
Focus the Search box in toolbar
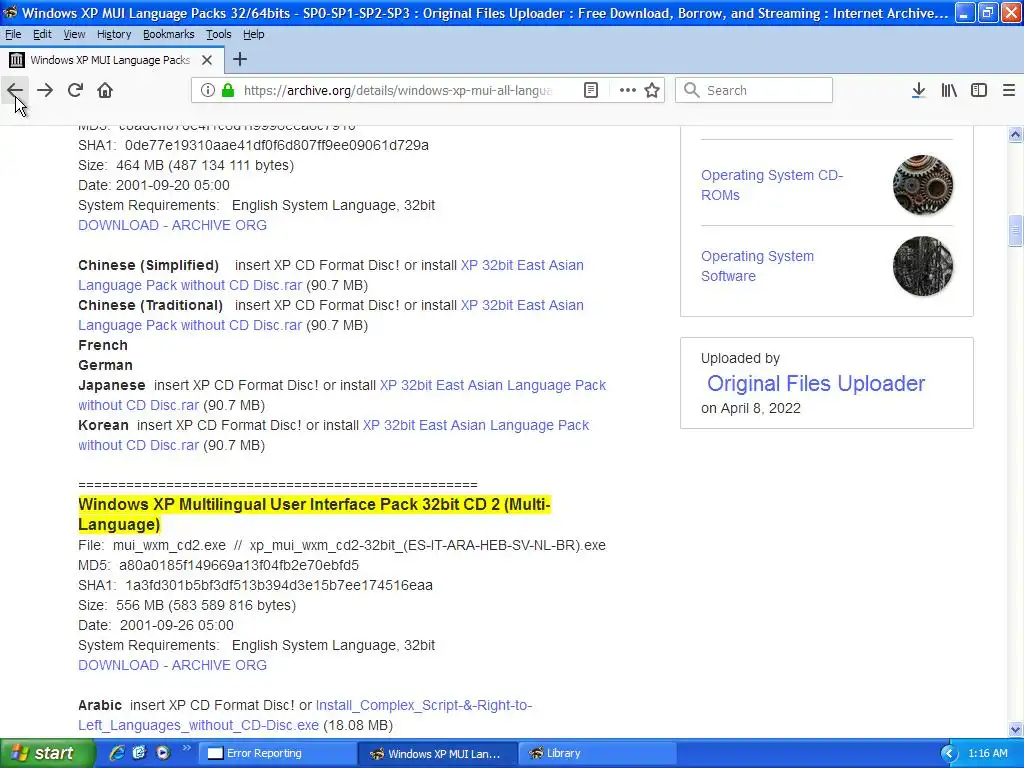coord(754,90)
